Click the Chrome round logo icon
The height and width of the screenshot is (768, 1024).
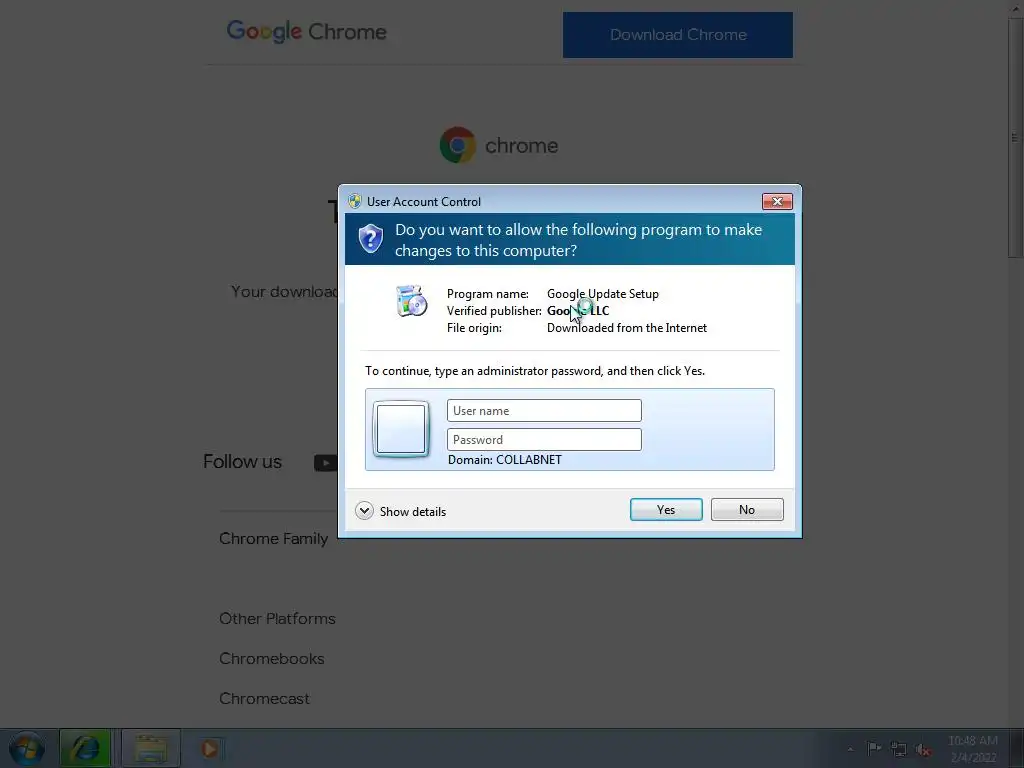click(457, 145)
